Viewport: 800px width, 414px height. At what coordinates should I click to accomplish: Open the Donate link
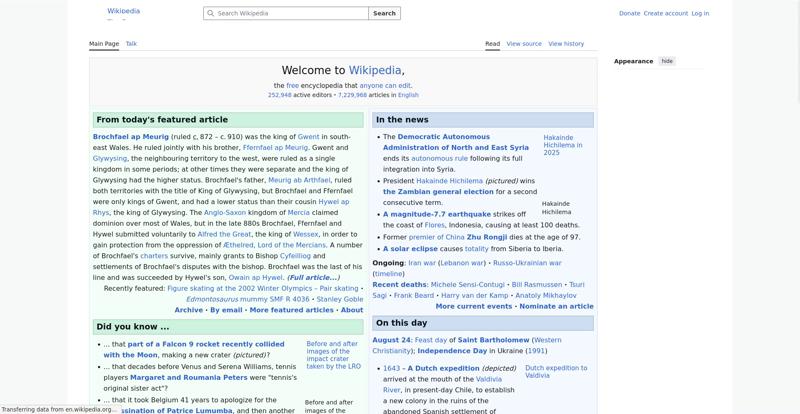tap(630, 13)
